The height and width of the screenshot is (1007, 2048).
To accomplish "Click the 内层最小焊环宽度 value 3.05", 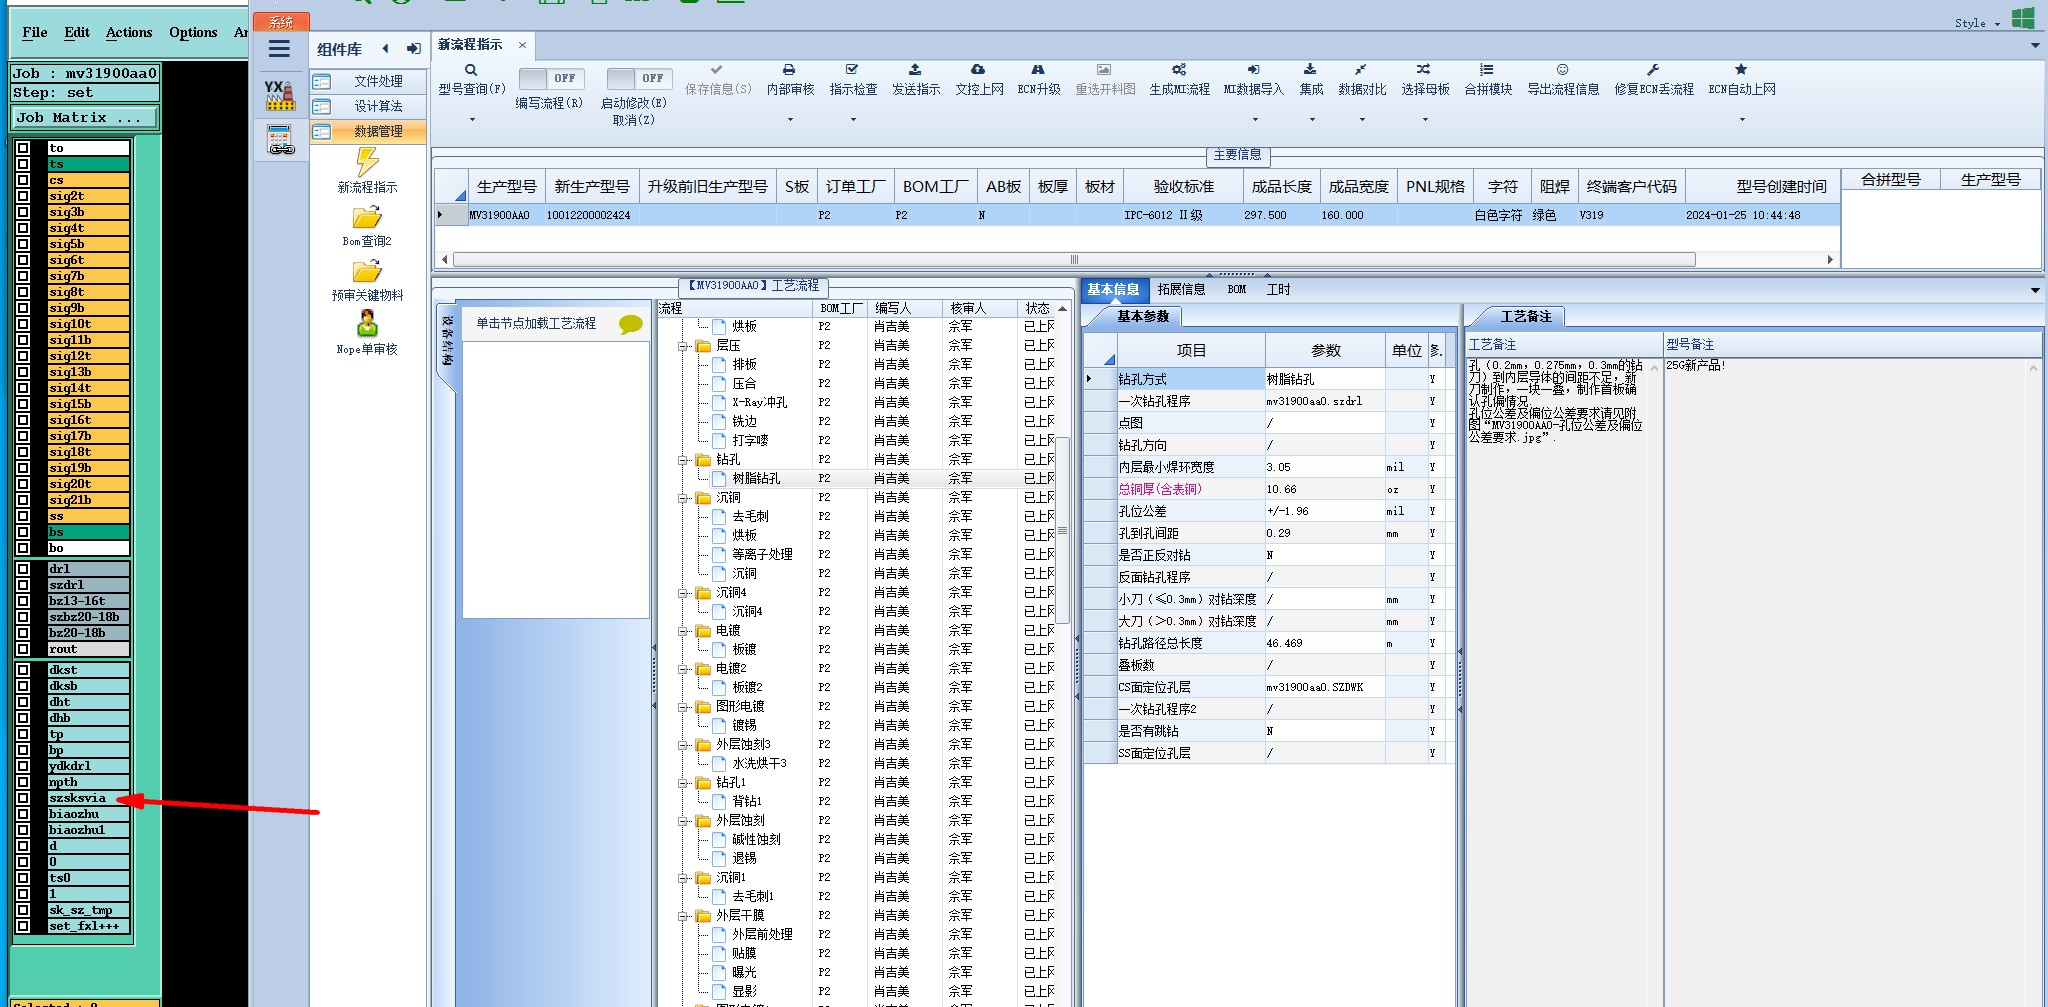I will point(1324,467).
